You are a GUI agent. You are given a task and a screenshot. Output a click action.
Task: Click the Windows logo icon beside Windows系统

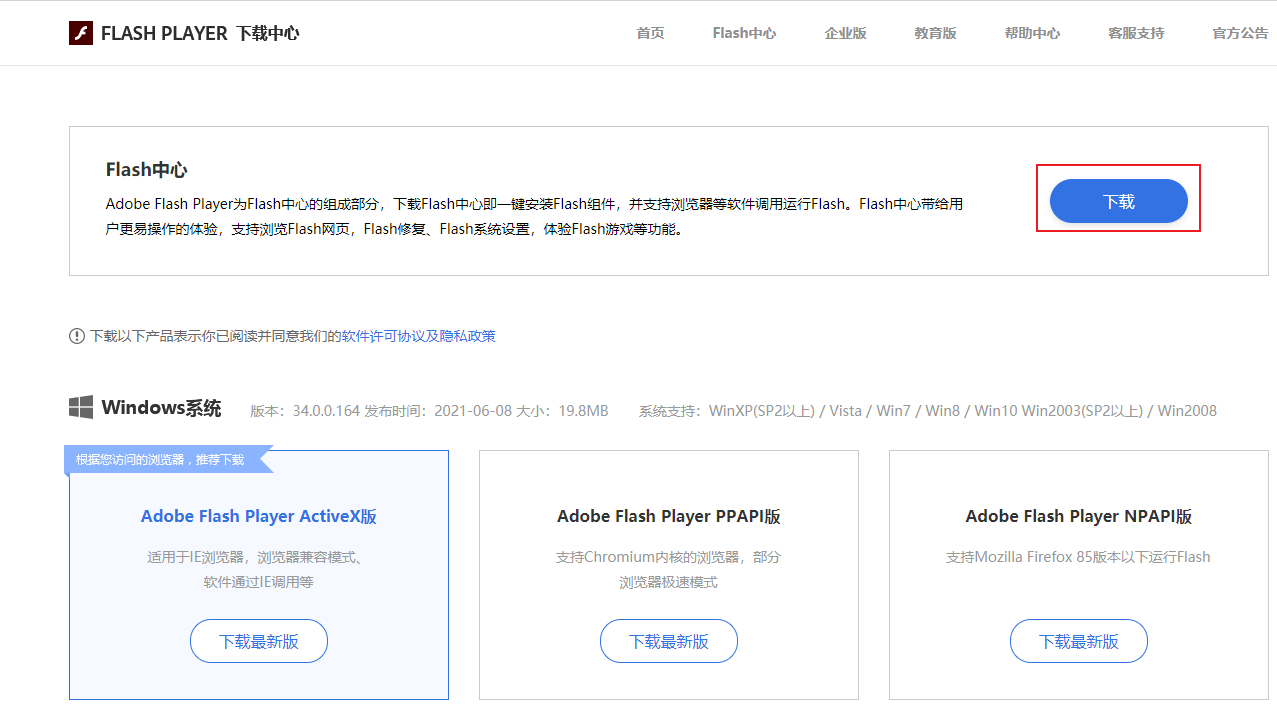[81, 408]
